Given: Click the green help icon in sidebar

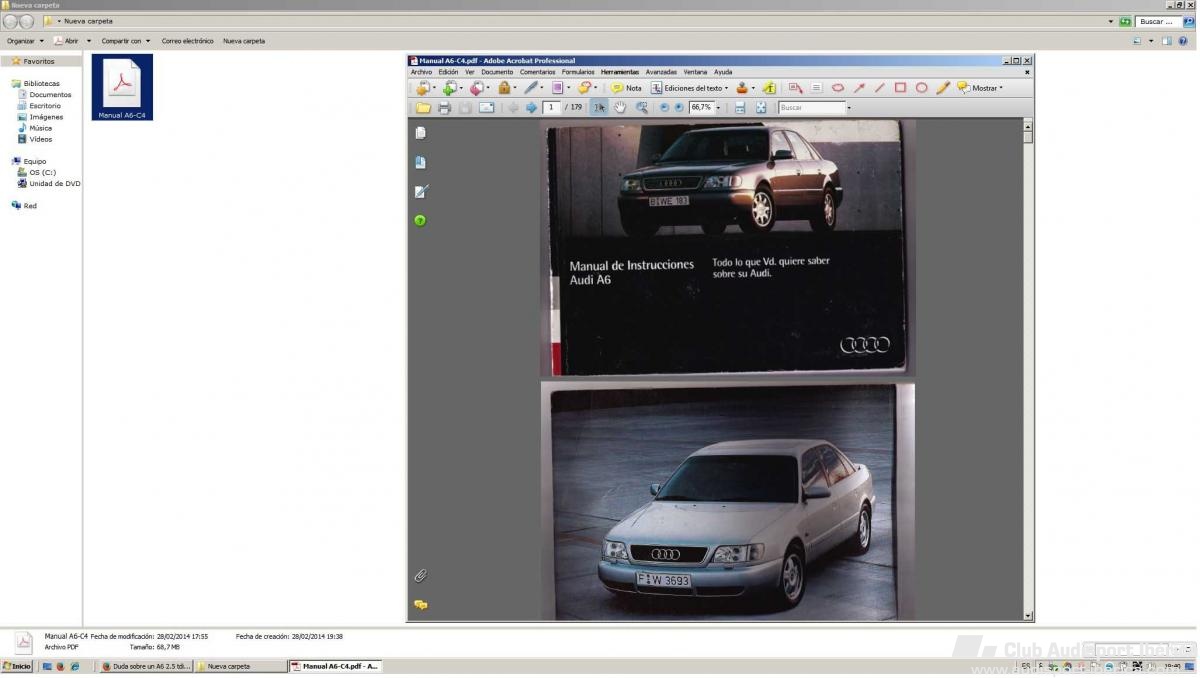Looking at the screenshot, I should pos(420,220).
